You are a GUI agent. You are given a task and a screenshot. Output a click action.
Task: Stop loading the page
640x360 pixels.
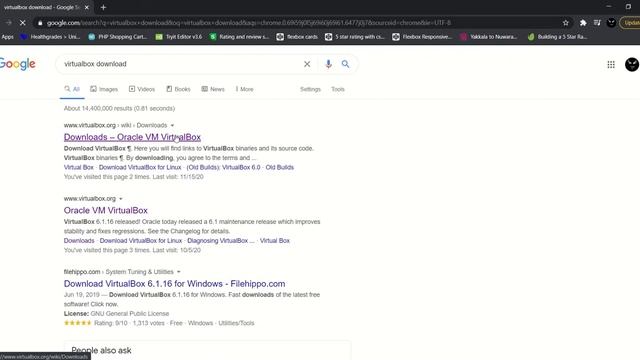tap(22, 23)
